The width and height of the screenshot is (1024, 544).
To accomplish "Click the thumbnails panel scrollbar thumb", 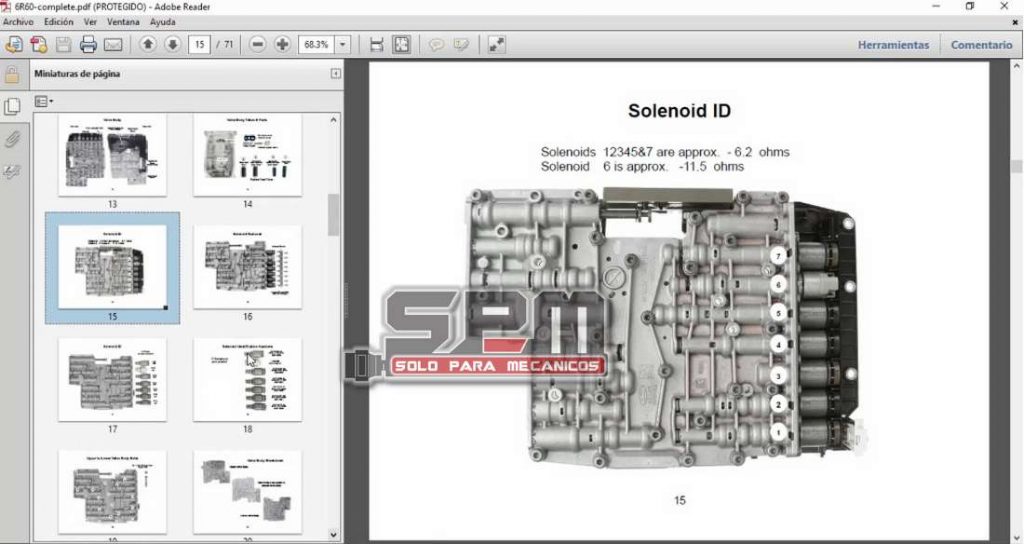I will (x=334, y=214).
